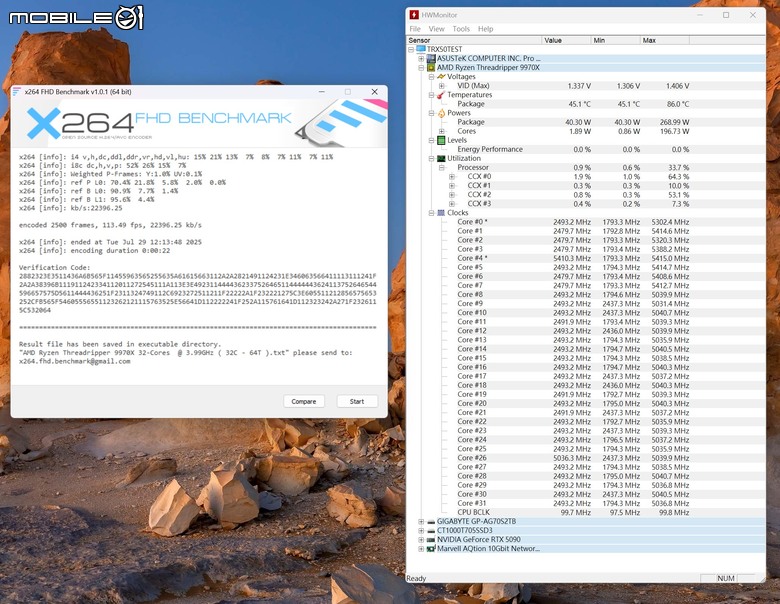Expand the VID (Max) entry
Viewport: 780px width, 604px height.
[441, 86]
